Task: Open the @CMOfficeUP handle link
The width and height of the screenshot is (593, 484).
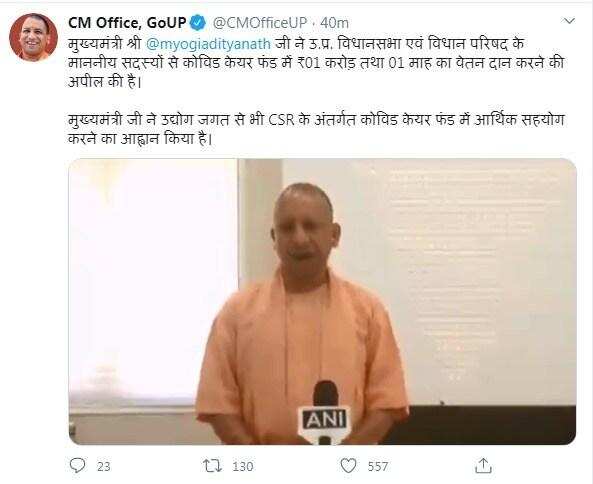Action: point(259,23)
